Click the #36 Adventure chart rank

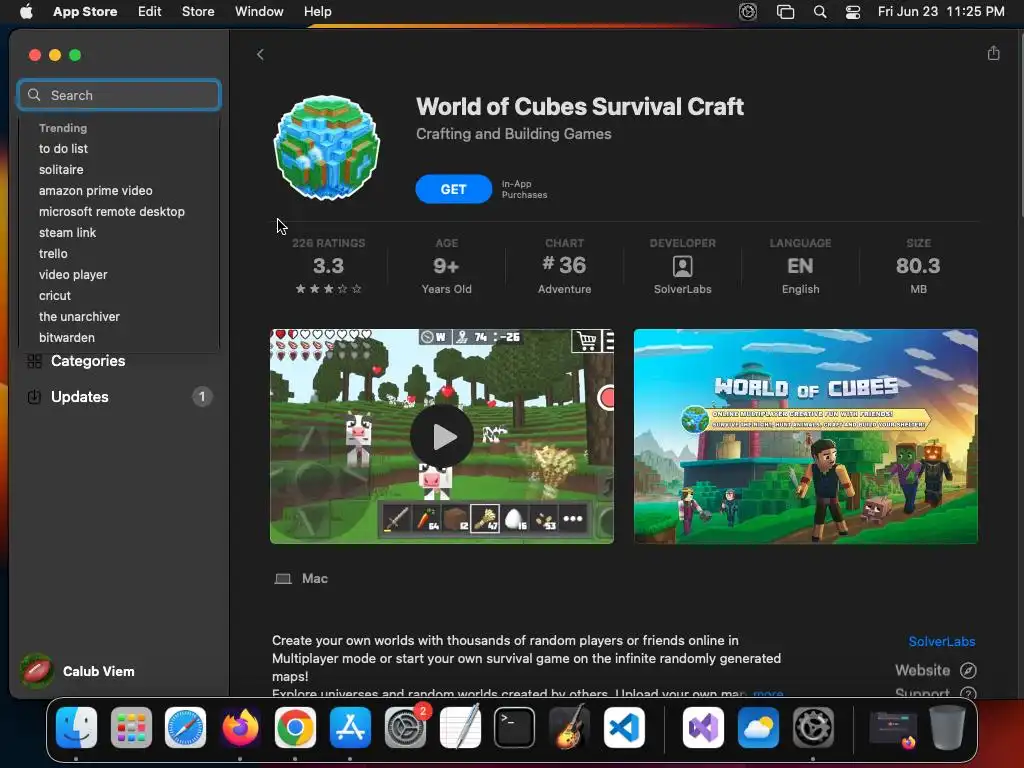pyautogui.click(x=564, y=266)
